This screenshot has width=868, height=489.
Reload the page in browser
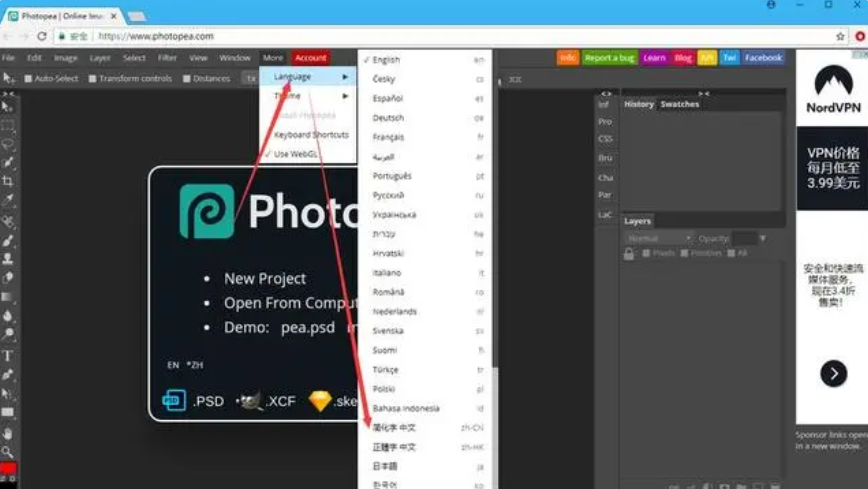pyautogui.click(x=42, y=36)
